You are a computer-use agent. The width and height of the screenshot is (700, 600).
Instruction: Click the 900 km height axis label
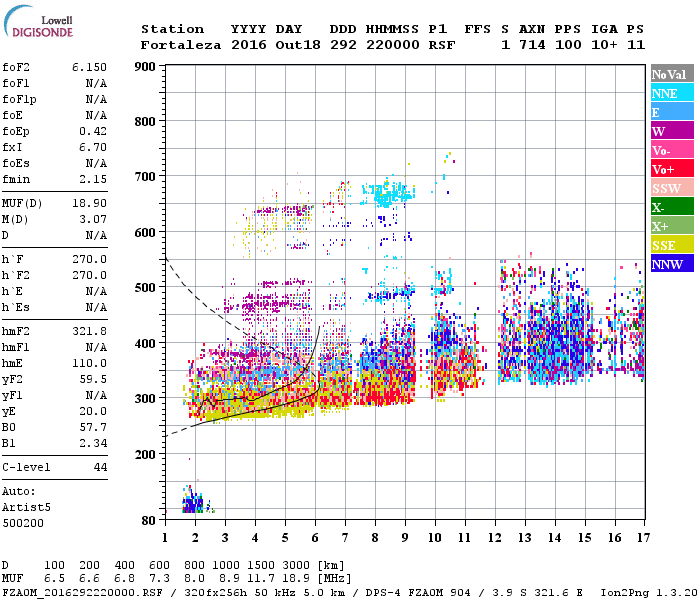(x=145, y=67)
